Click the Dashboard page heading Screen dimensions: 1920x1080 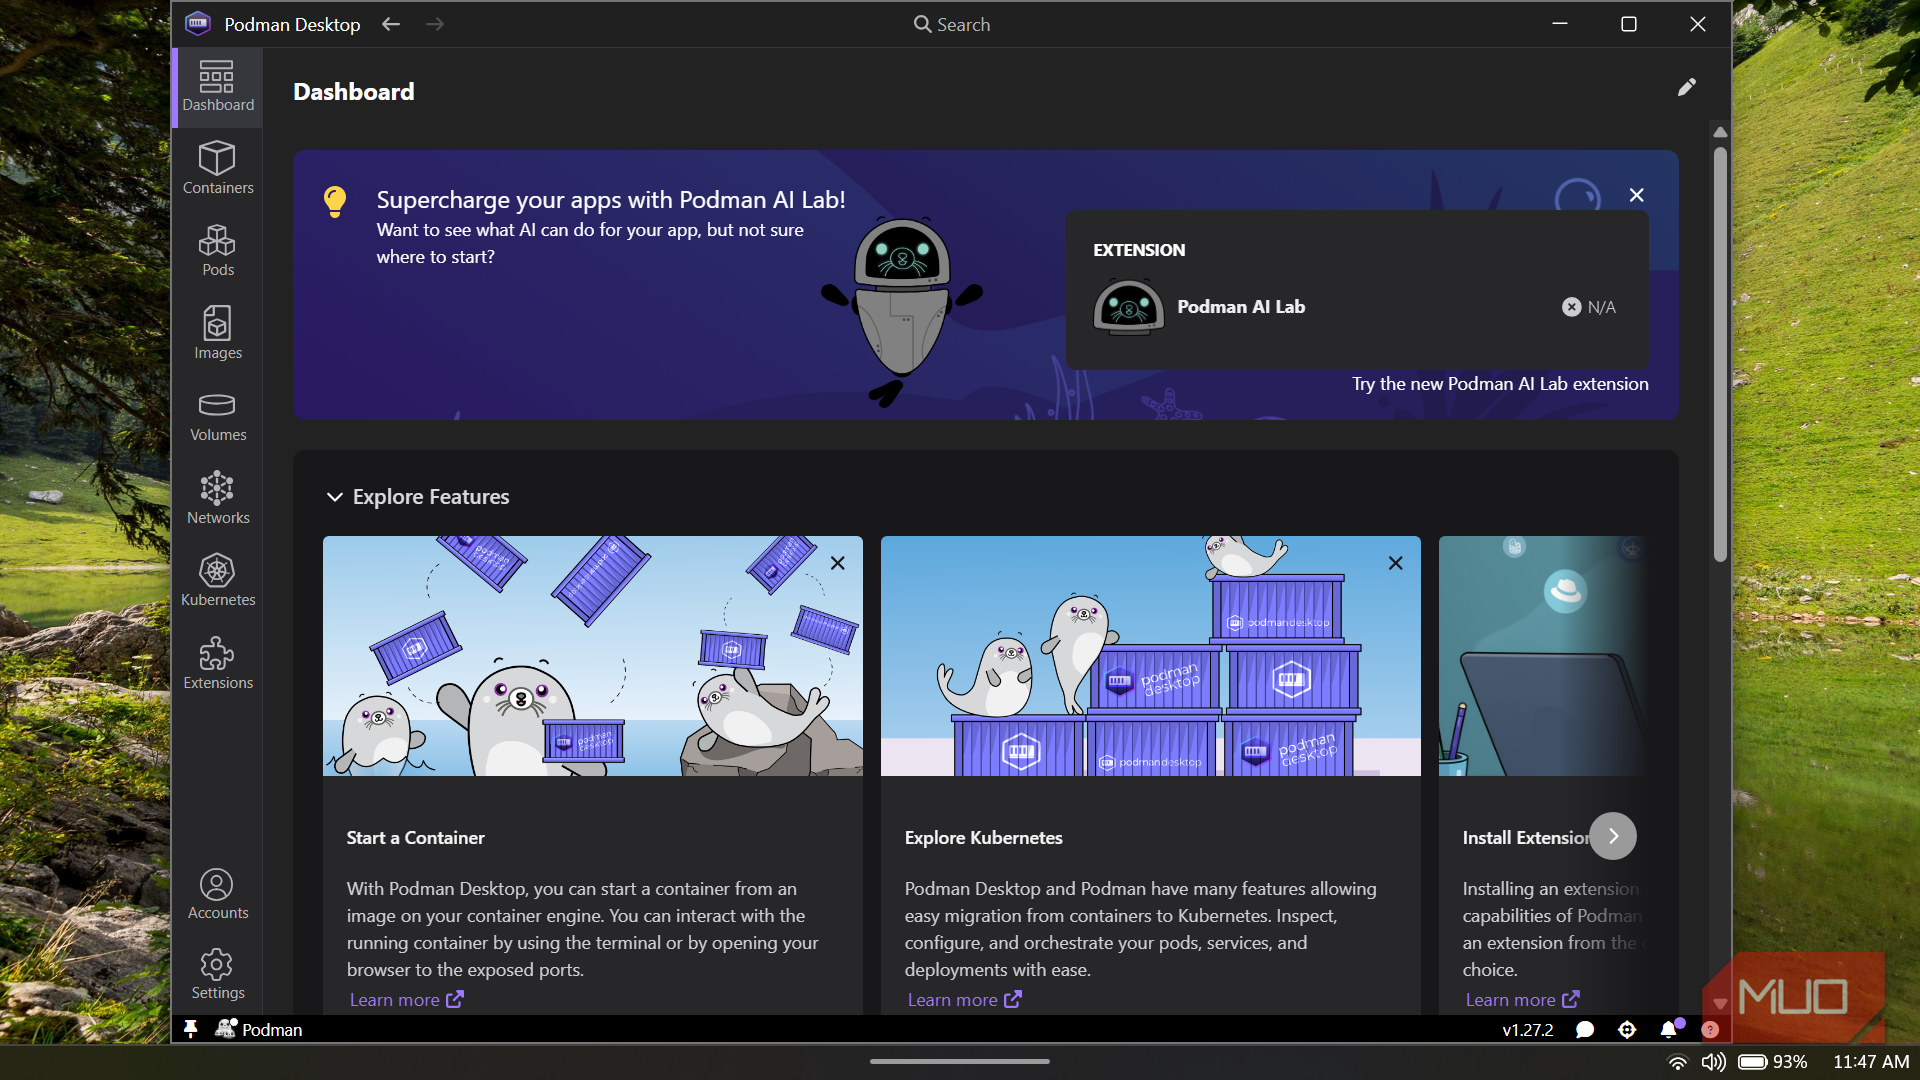click(354, 92)
